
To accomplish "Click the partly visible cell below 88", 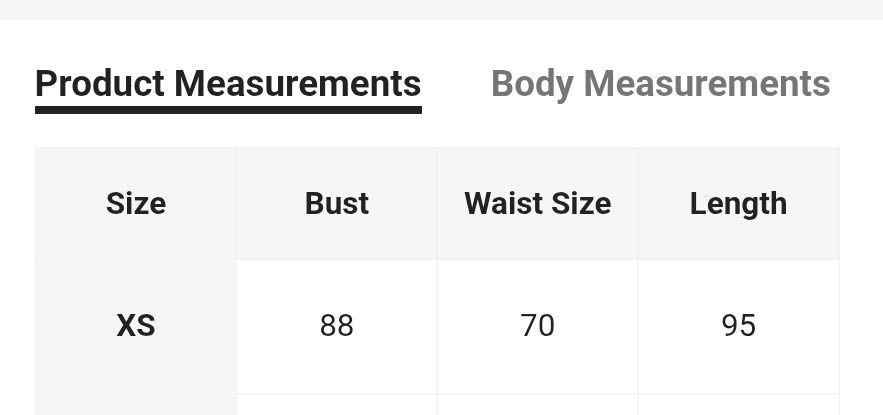I will coord(337,405).
